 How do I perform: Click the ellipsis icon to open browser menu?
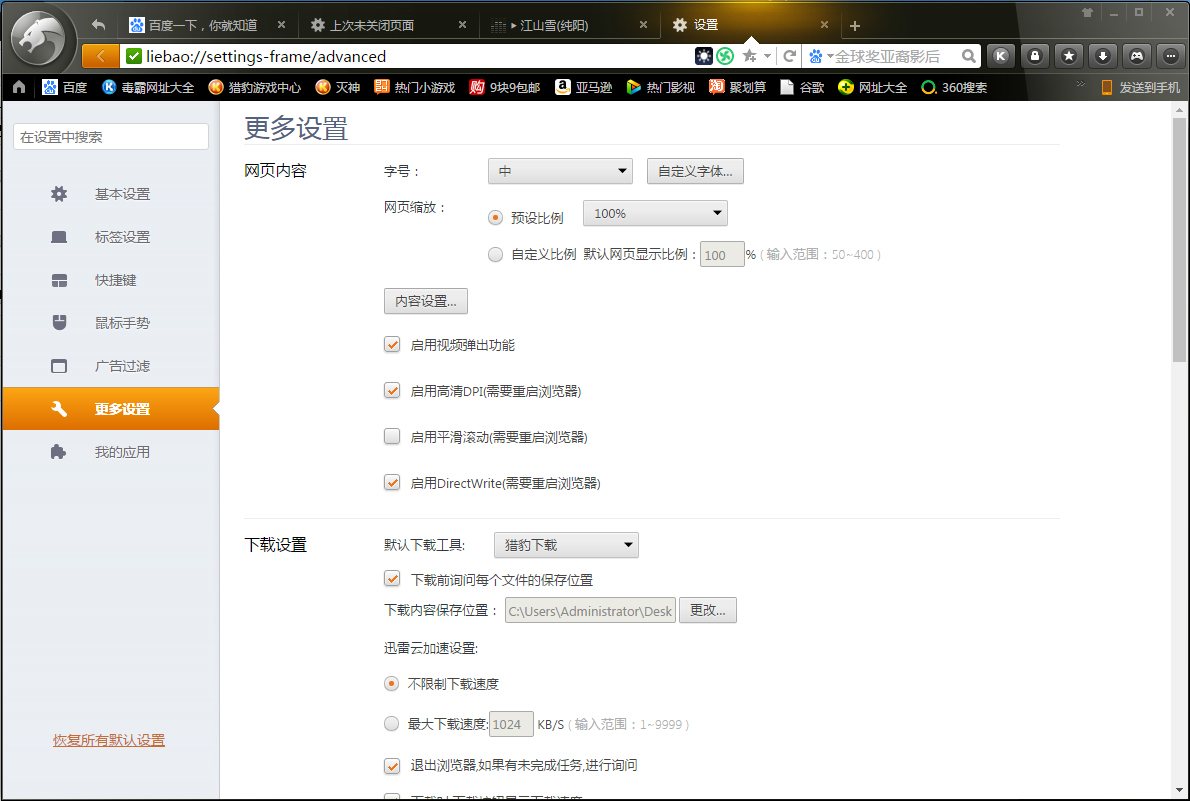[x=1171, y=57]
